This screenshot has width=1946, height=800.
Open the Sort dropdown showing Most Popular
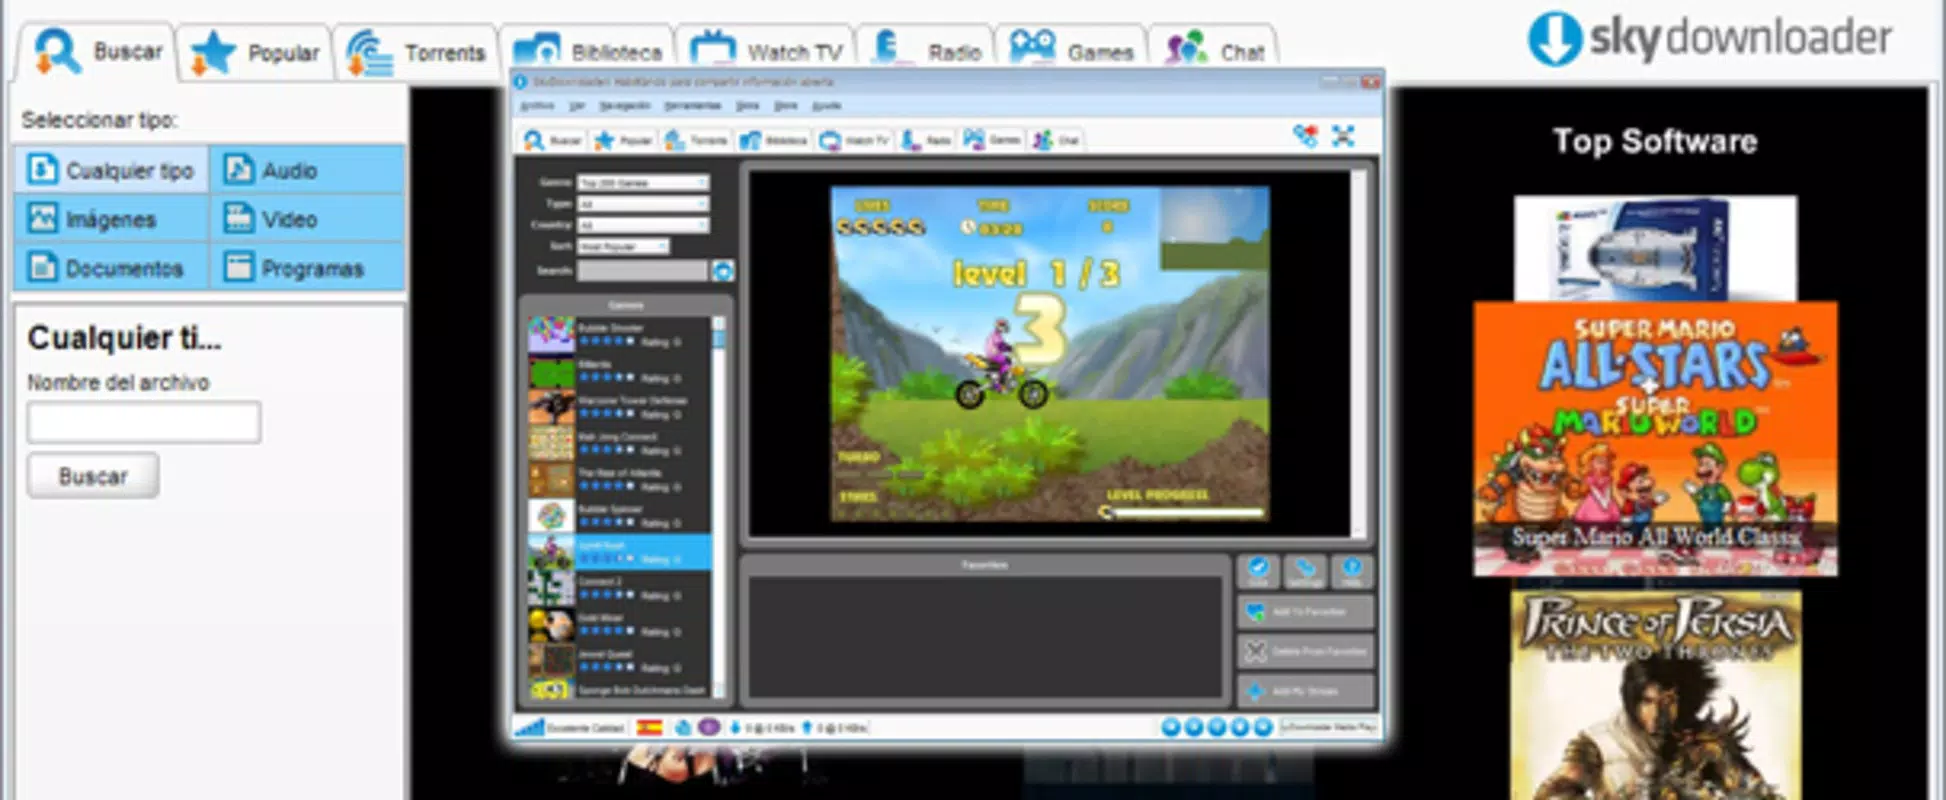pyautogui.click(x=623, y=246)
